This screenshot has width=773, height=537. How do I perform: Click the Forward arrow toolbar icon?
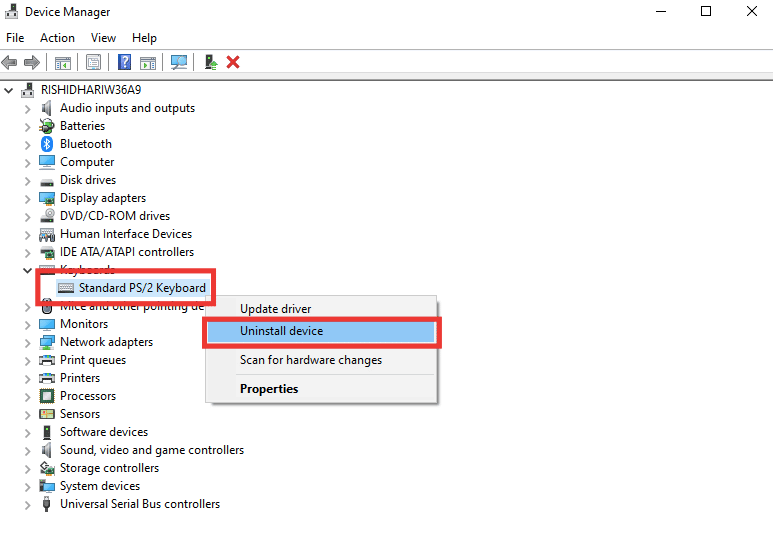point(32,63)
